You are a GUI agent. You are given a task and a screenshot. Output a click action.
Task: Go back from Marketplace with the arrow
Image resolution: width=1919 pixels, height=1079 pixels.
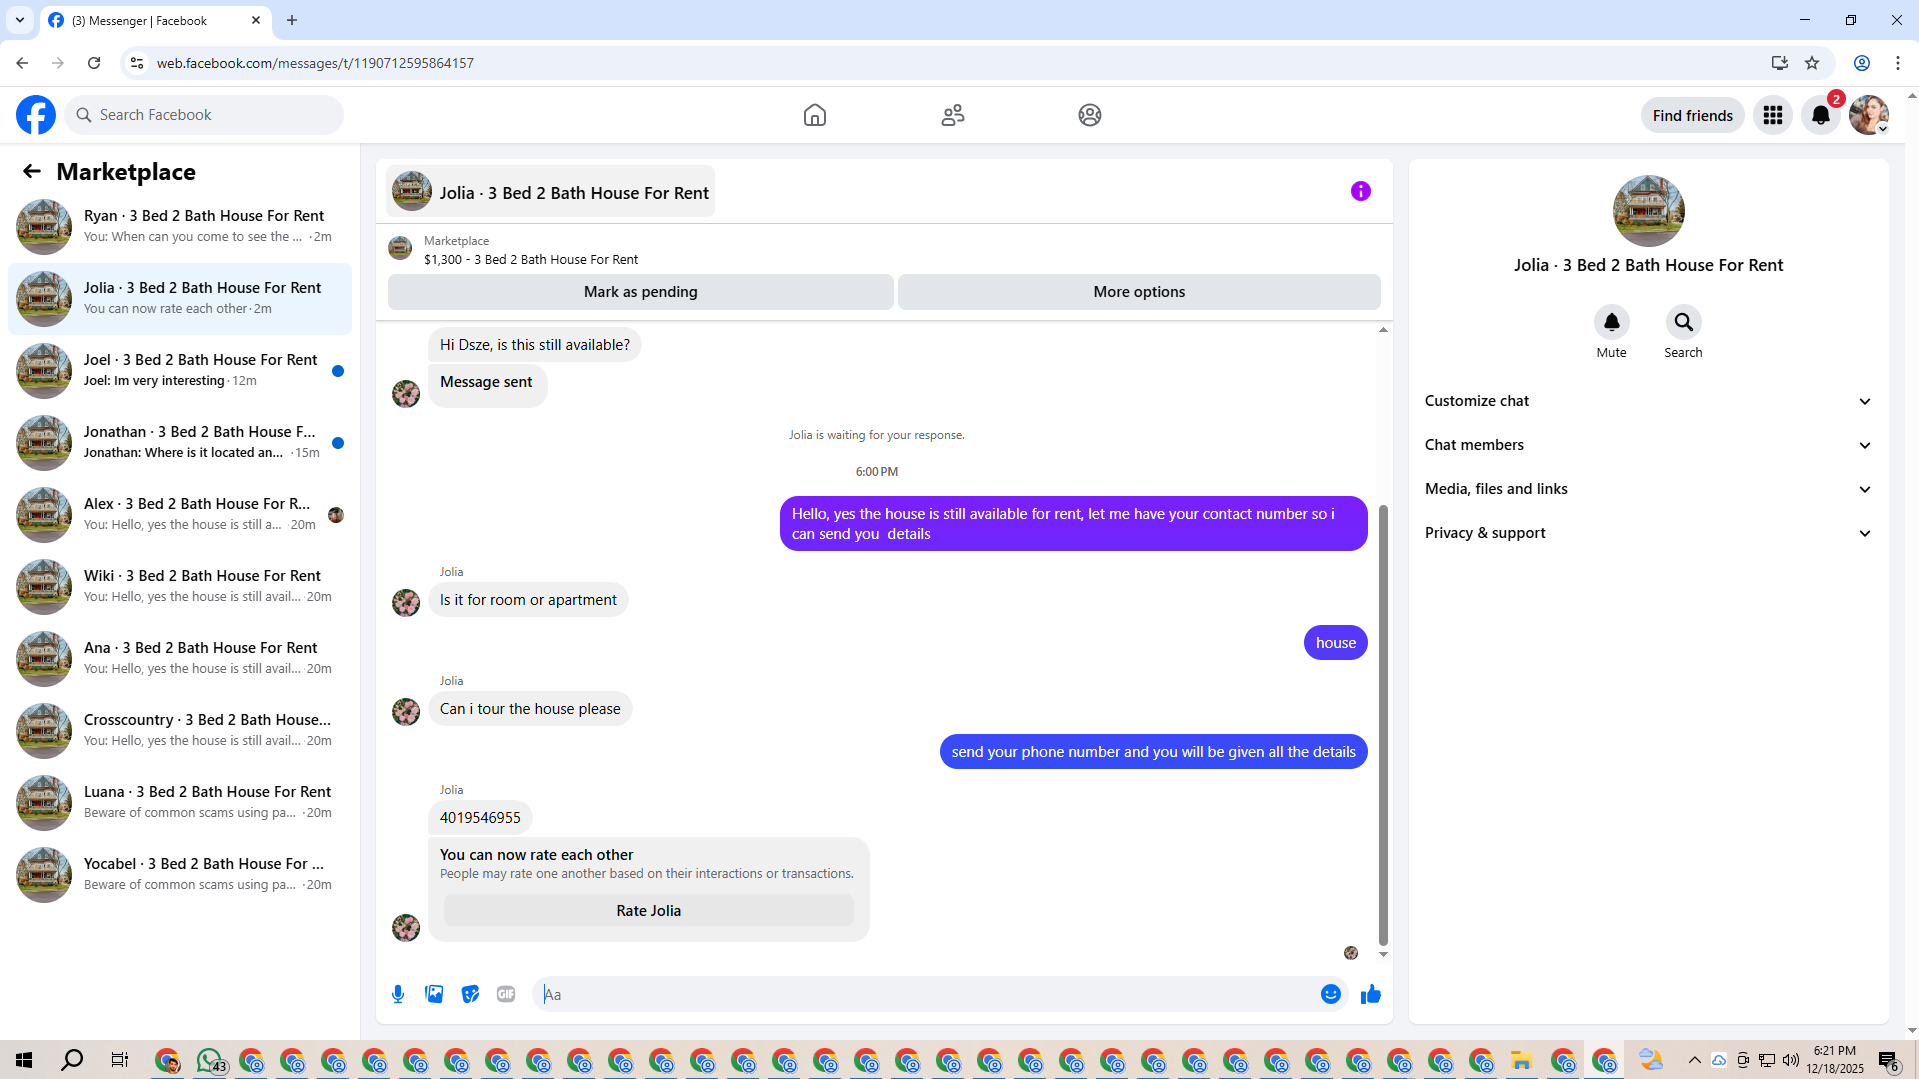(32, 171)
